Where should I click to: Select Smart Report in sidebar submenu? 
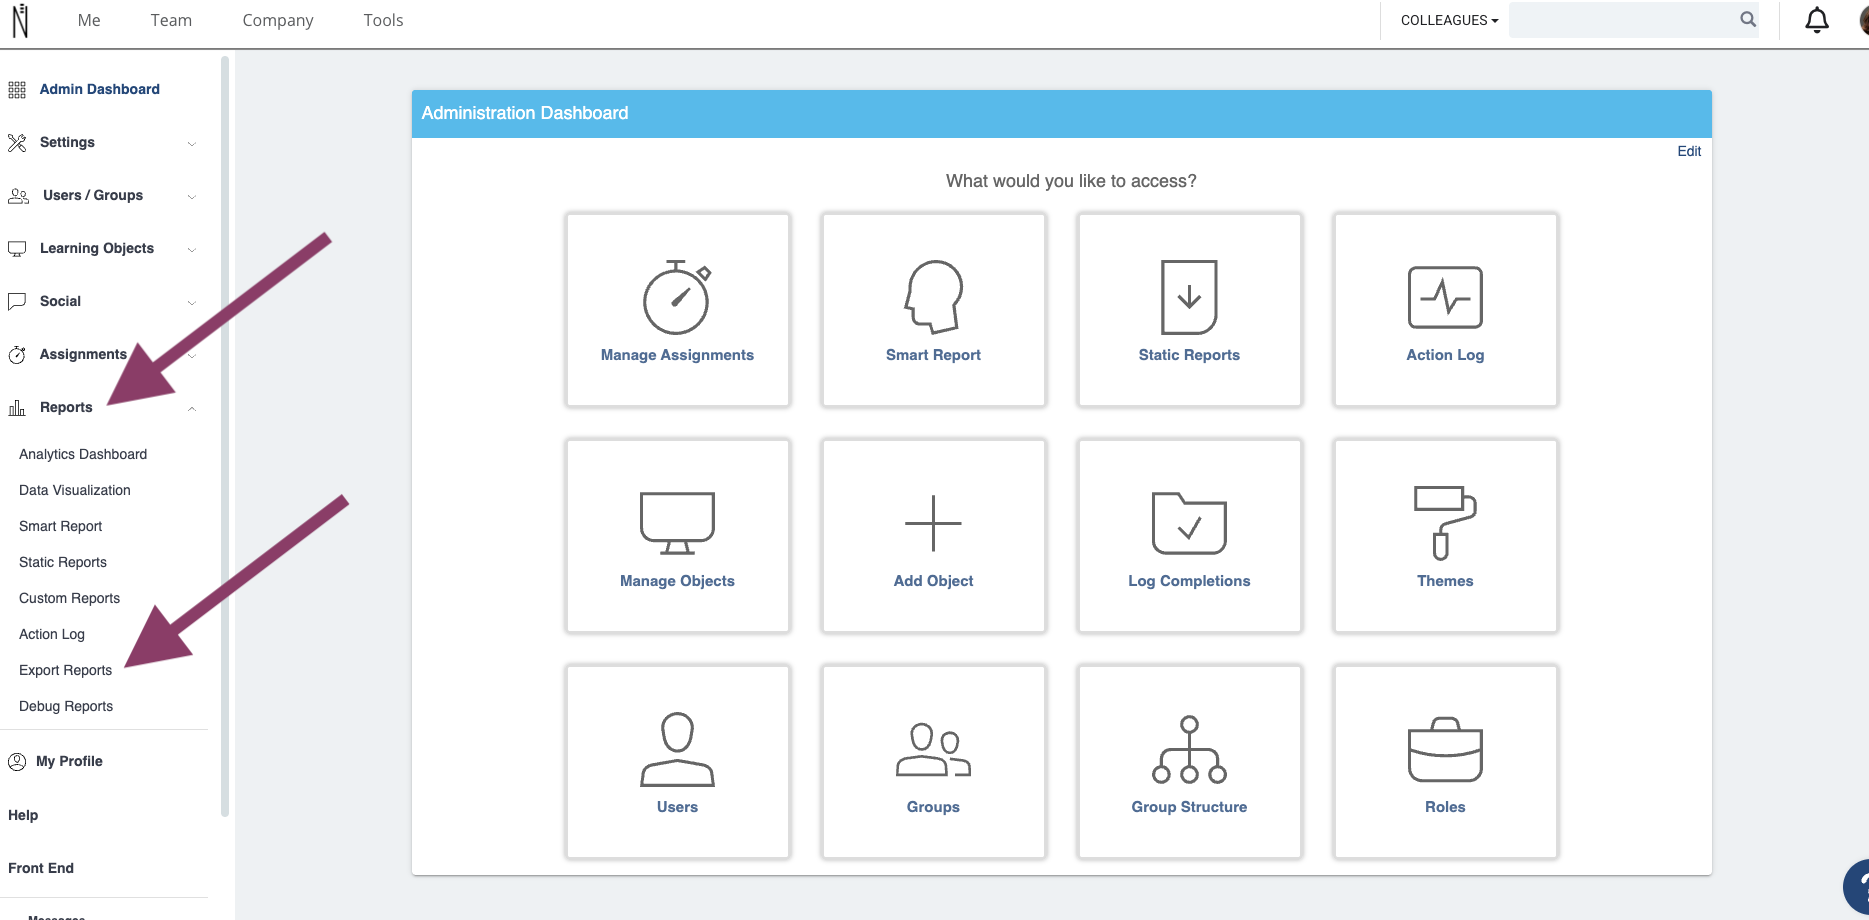(61, 526)
